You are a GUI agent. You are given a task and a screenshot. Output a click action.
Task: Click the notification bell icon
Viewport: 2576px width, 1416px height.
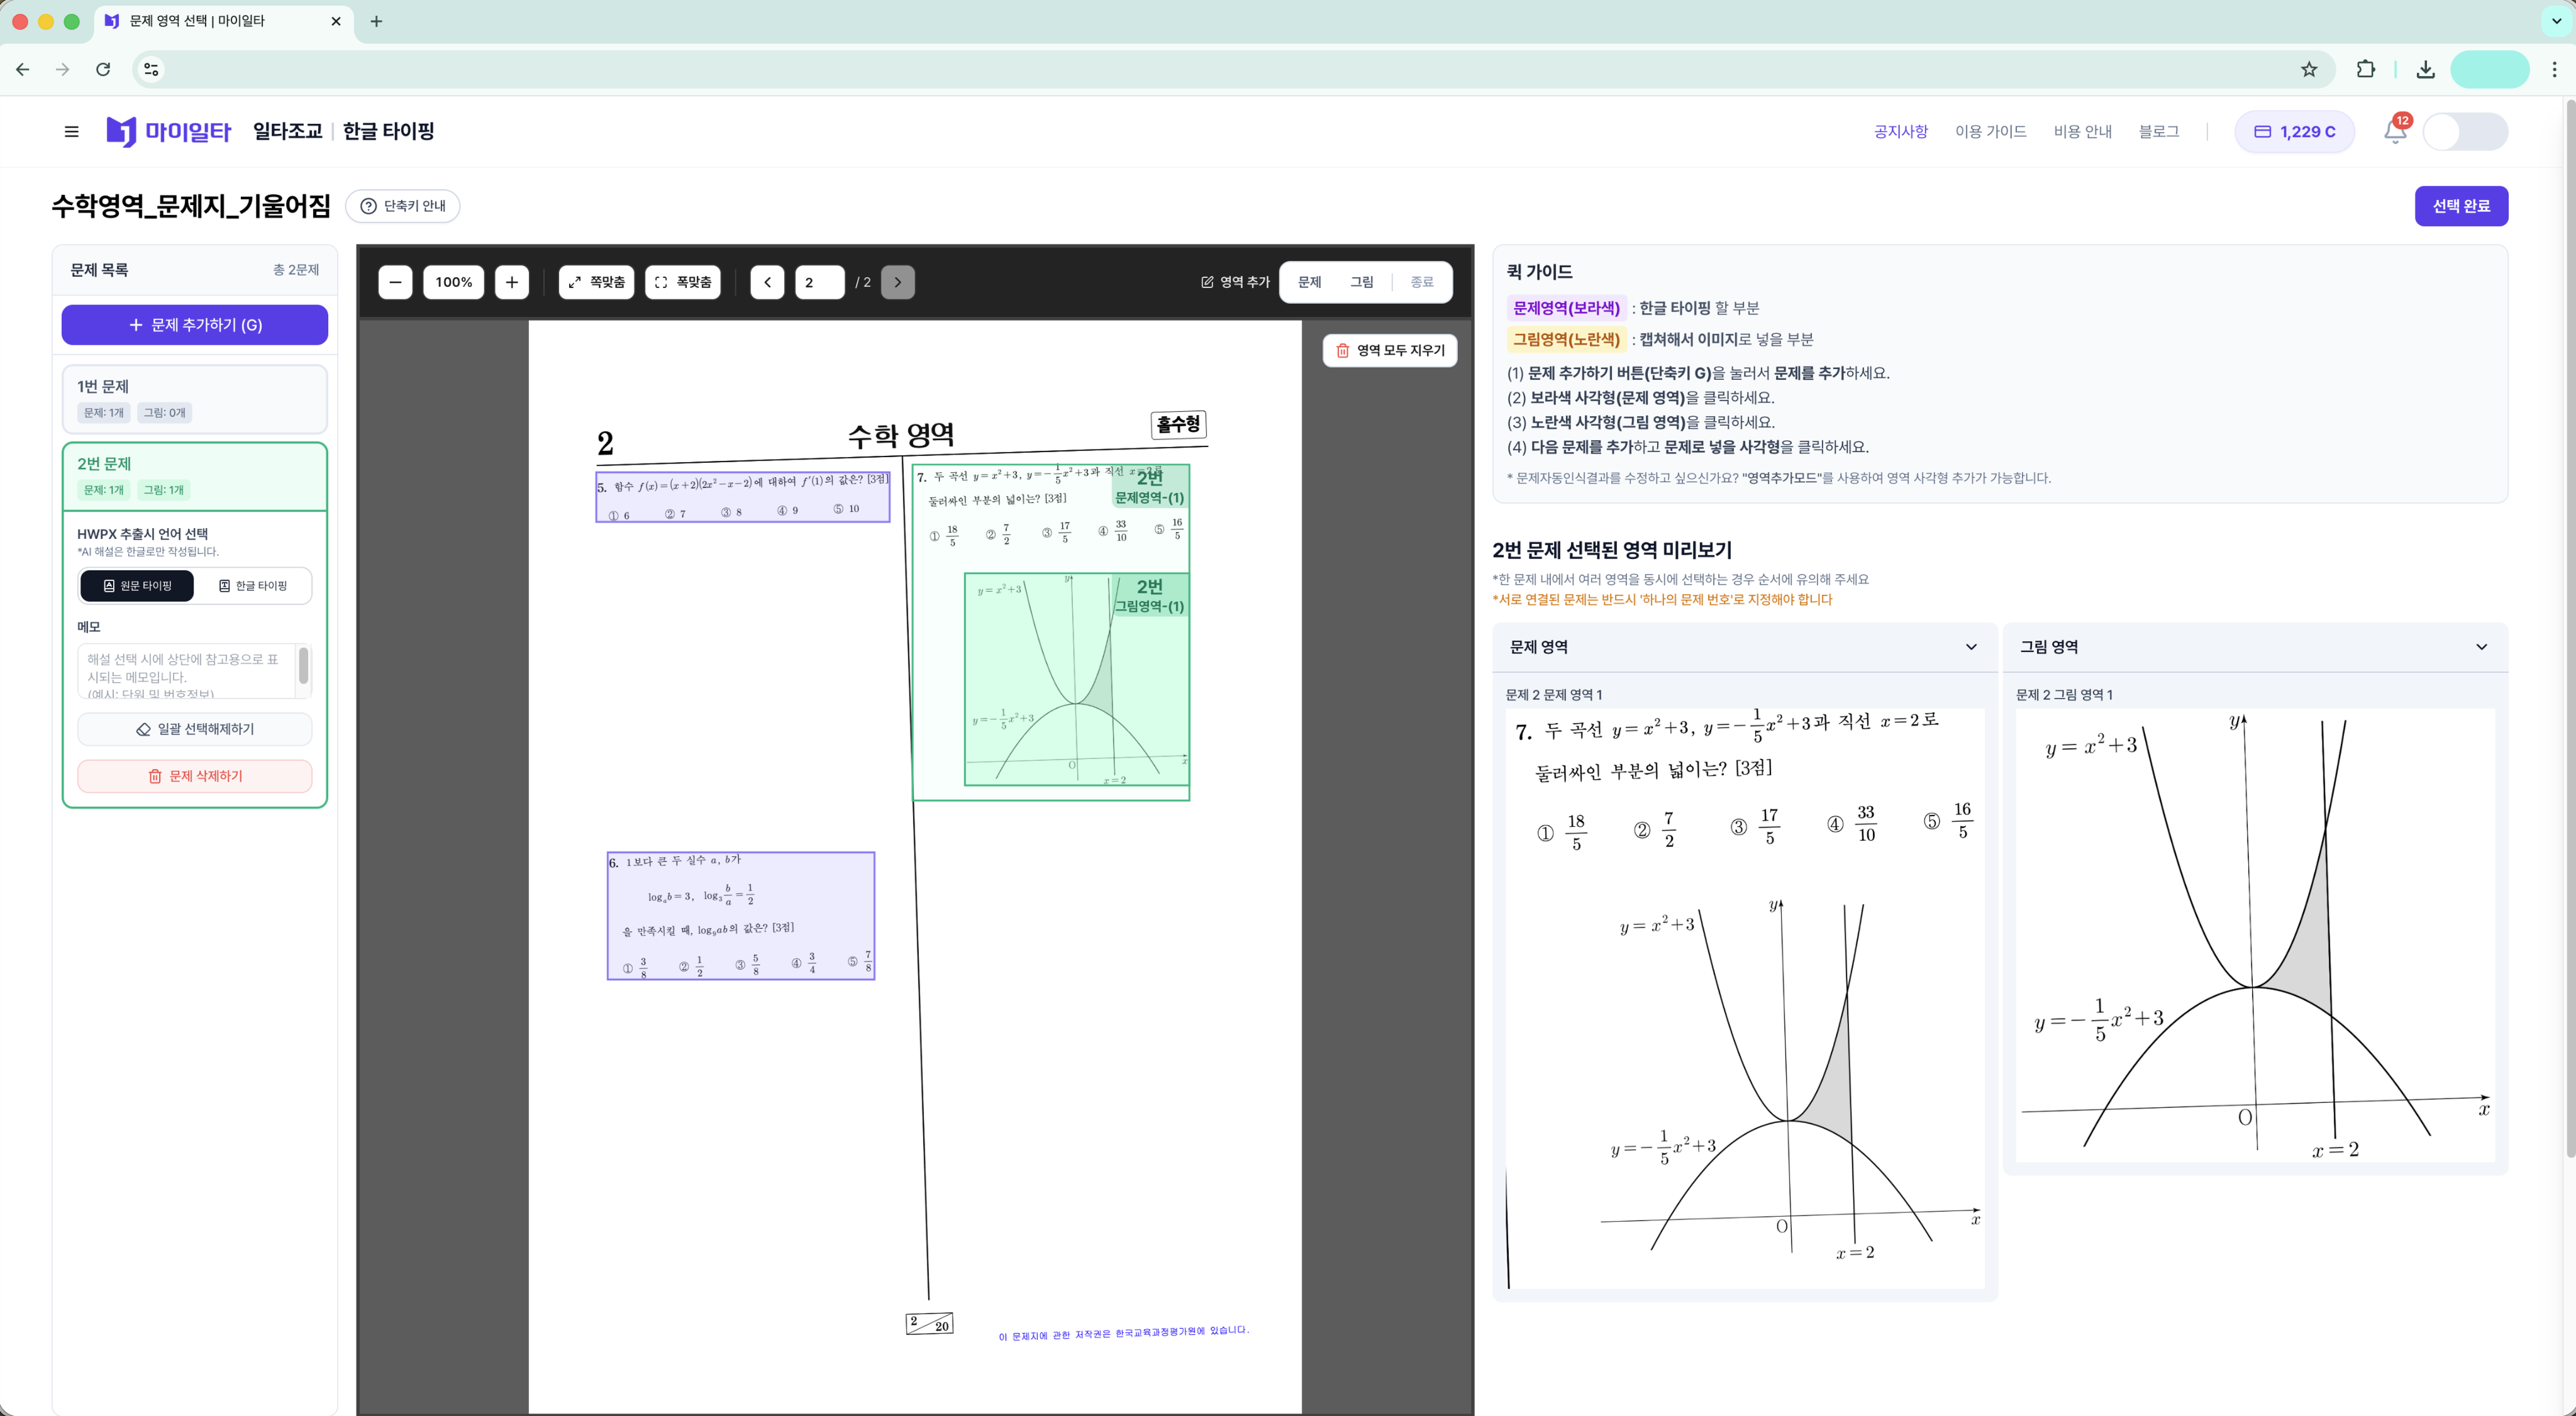[x=2394, y=131]
